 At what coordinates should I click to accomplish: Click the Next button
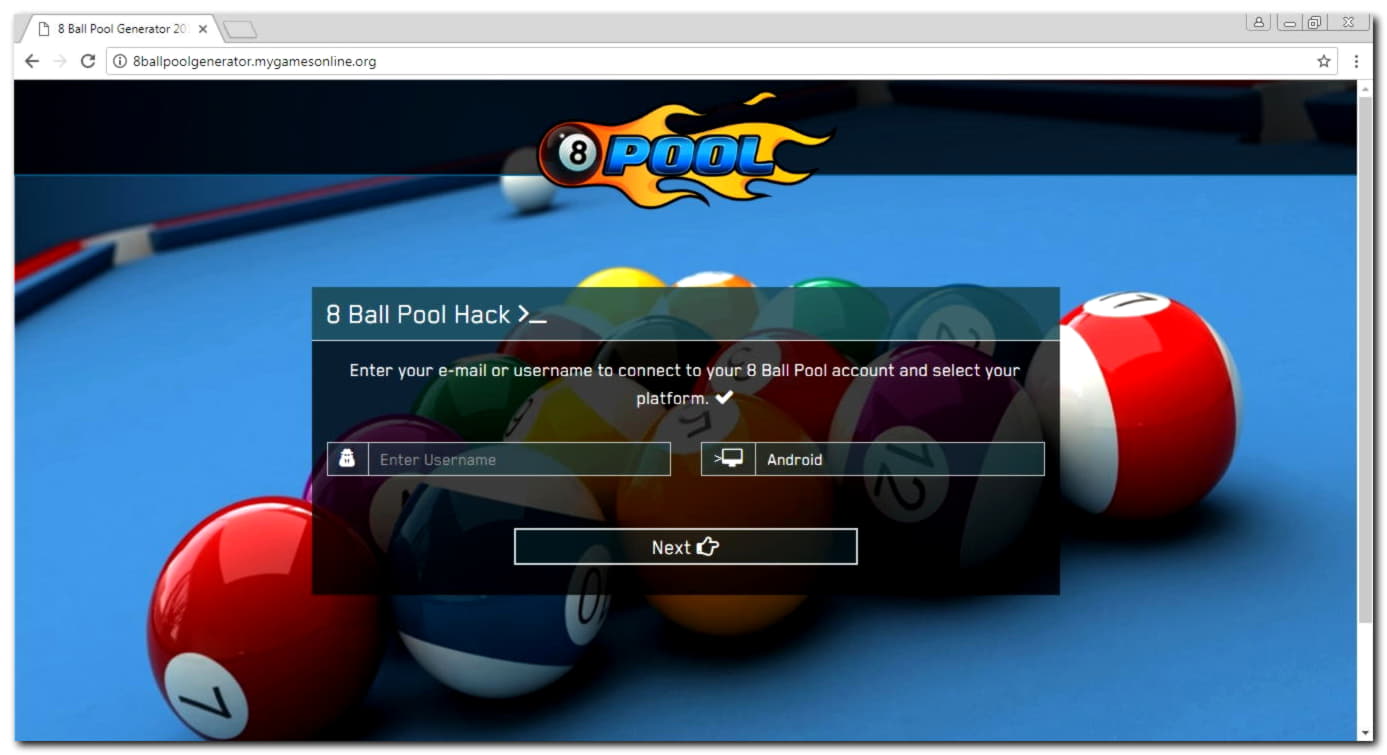[685, 547]
